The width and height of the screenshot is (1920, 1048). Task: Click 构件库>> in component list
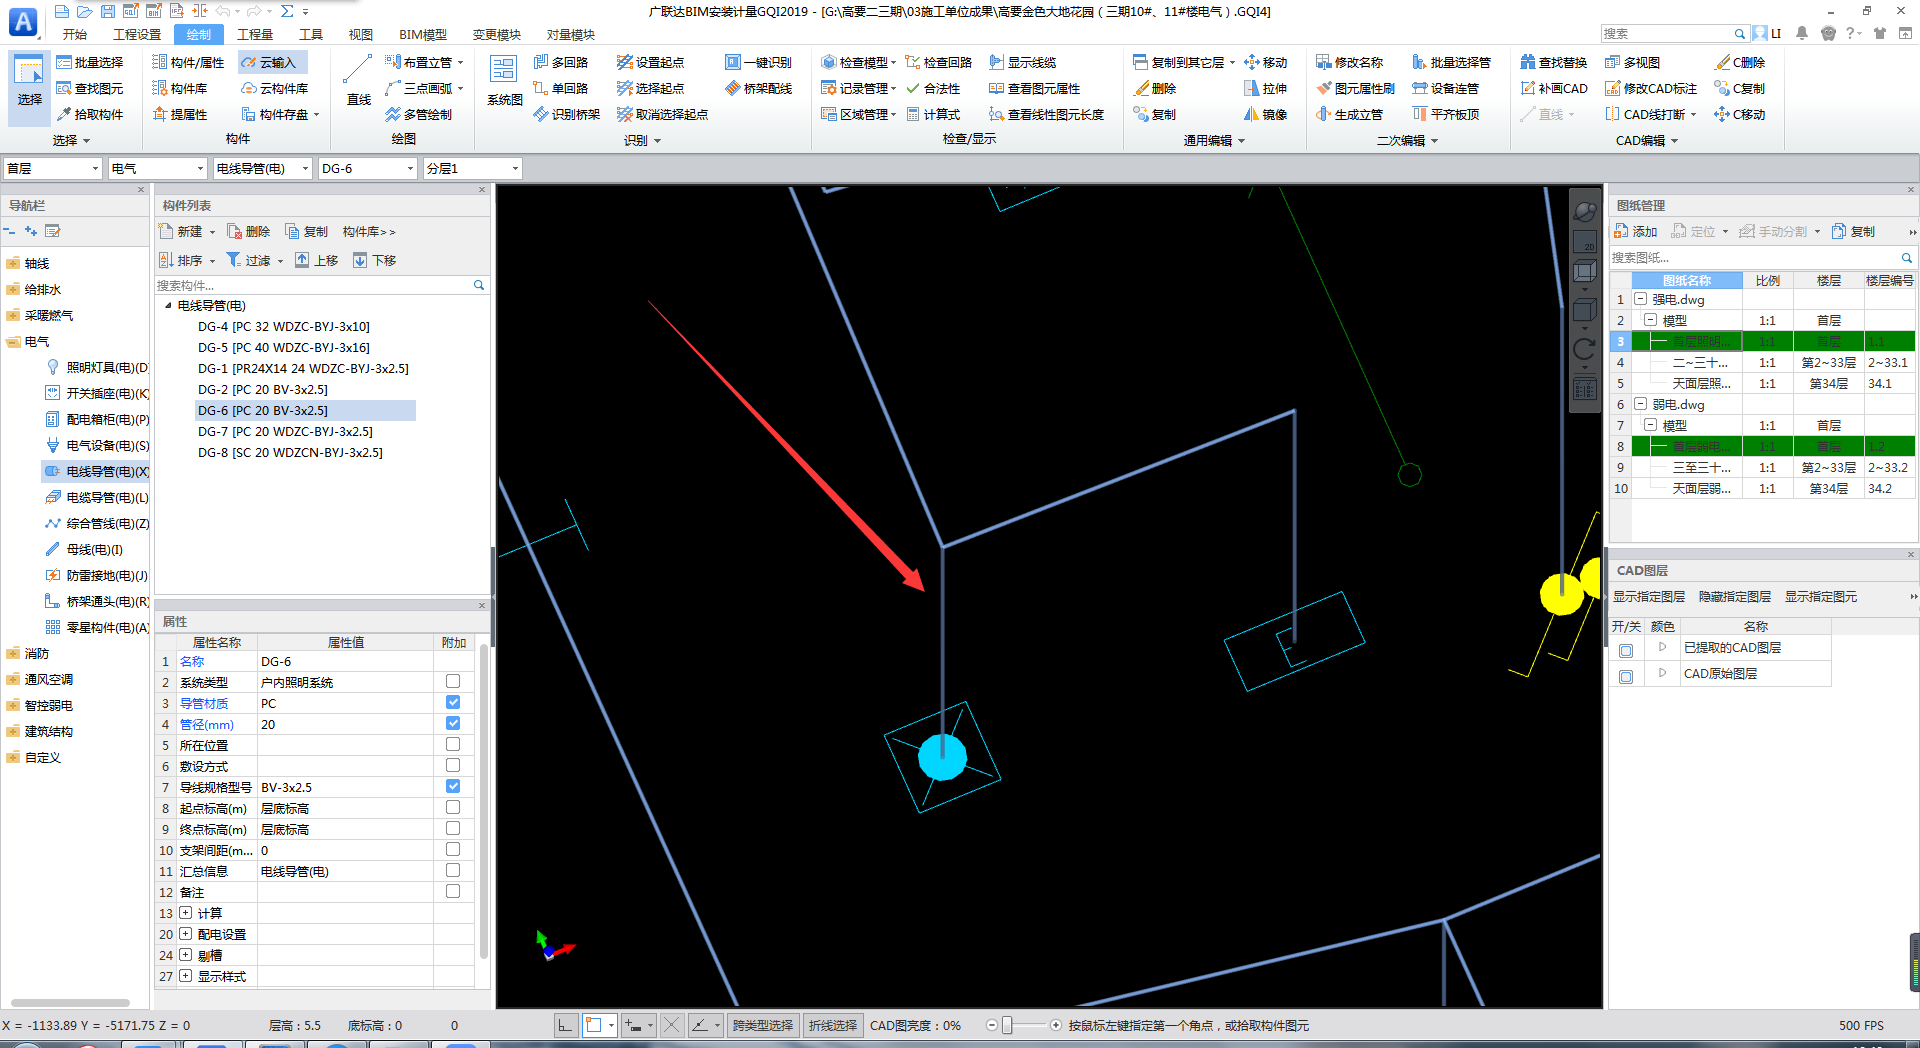point(369,231)
